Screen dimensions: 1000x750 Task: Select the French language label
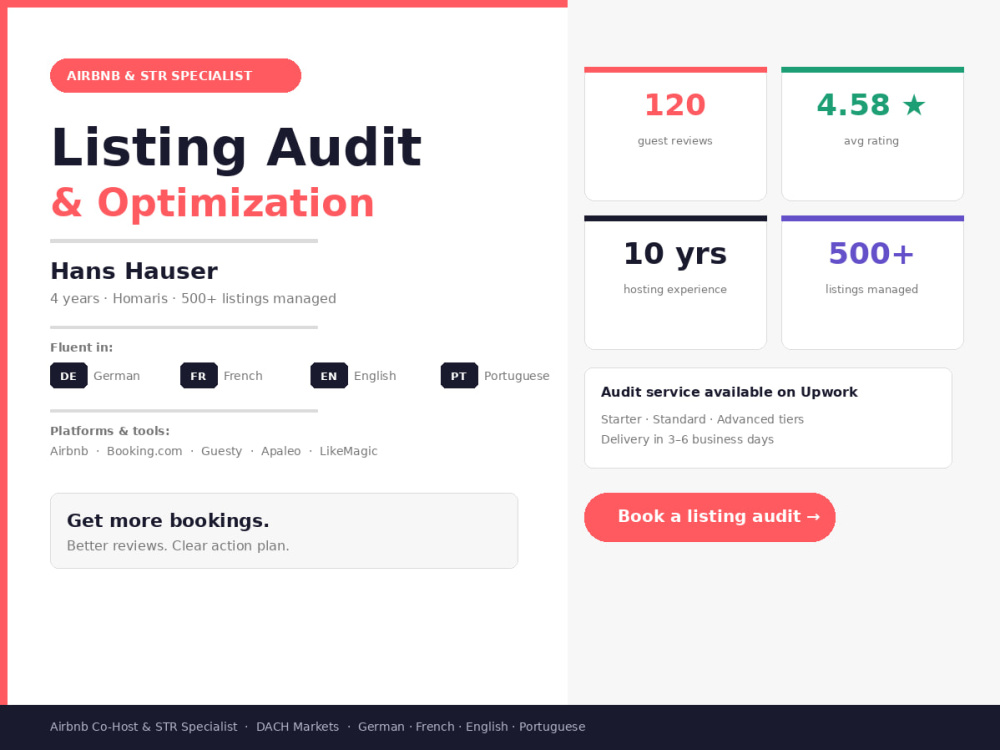[x=243, y=376]
